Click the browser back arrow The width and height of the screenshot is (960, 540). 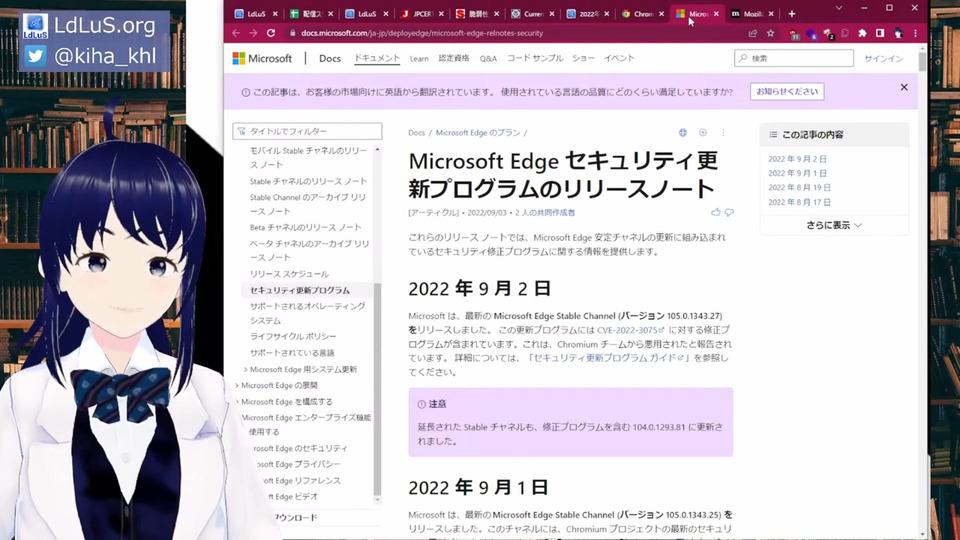(x=236, y=33)
